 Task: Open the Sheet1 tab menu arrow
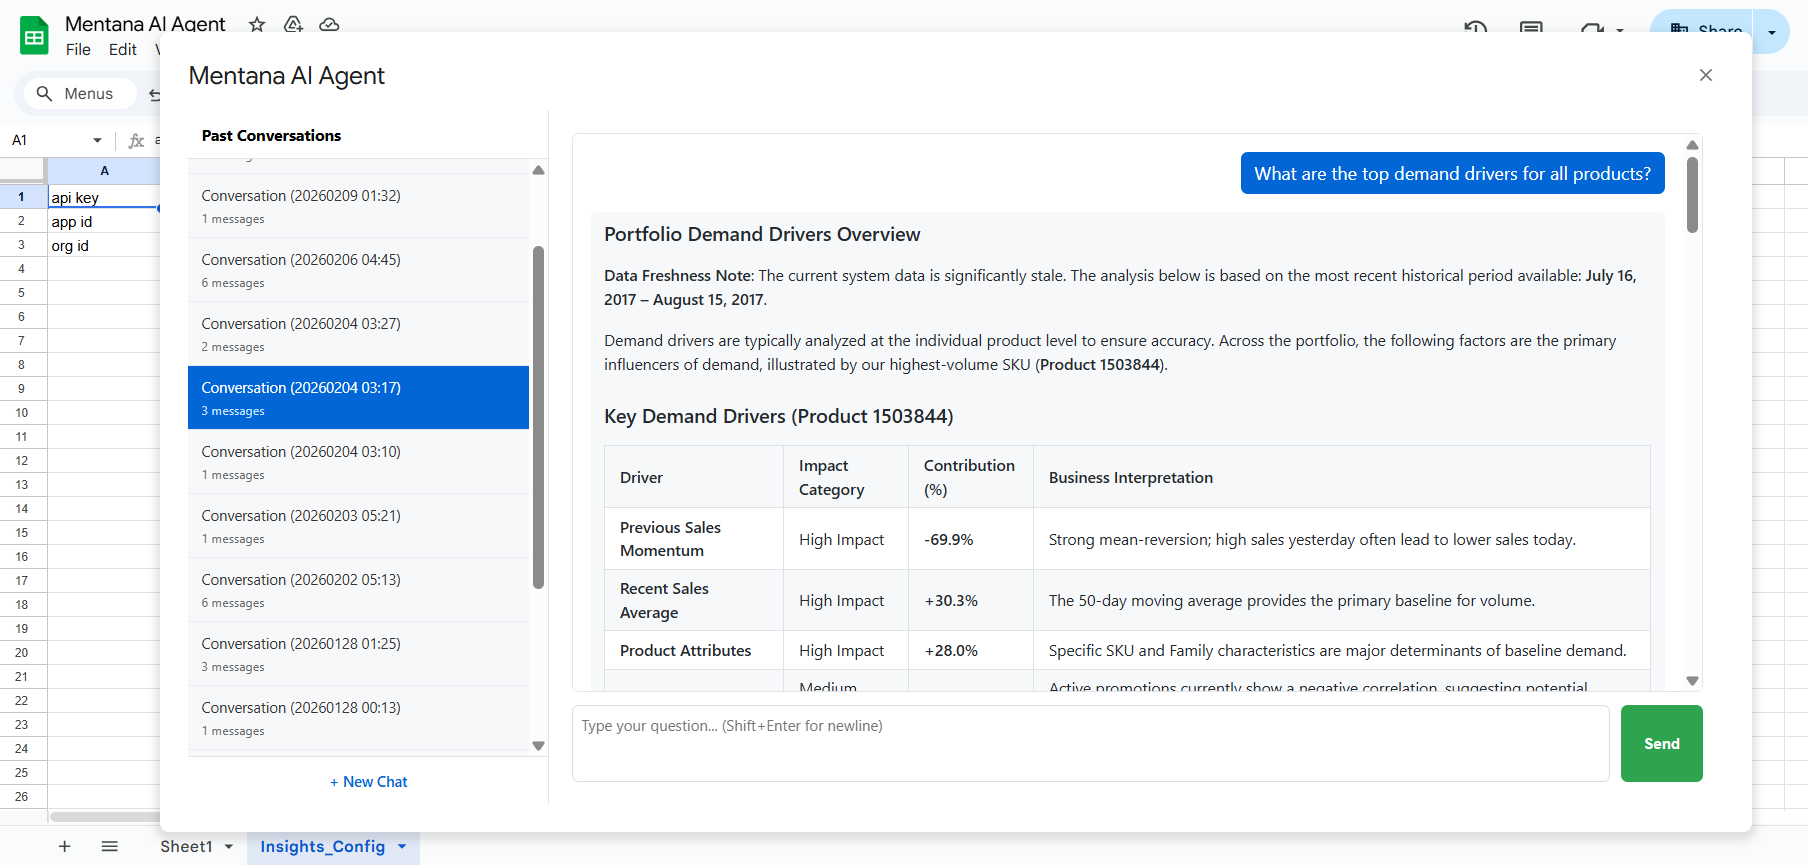229,846
